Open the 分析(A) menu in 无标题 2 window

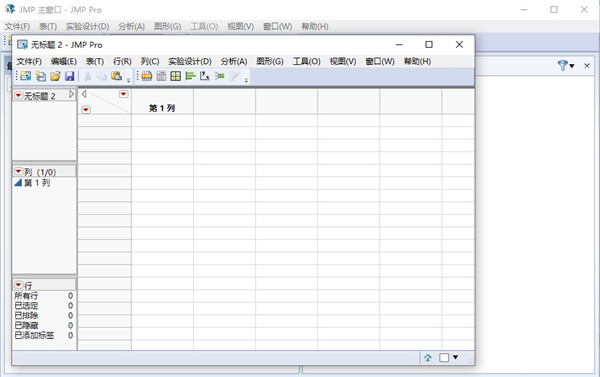click(x=234, y=62)
